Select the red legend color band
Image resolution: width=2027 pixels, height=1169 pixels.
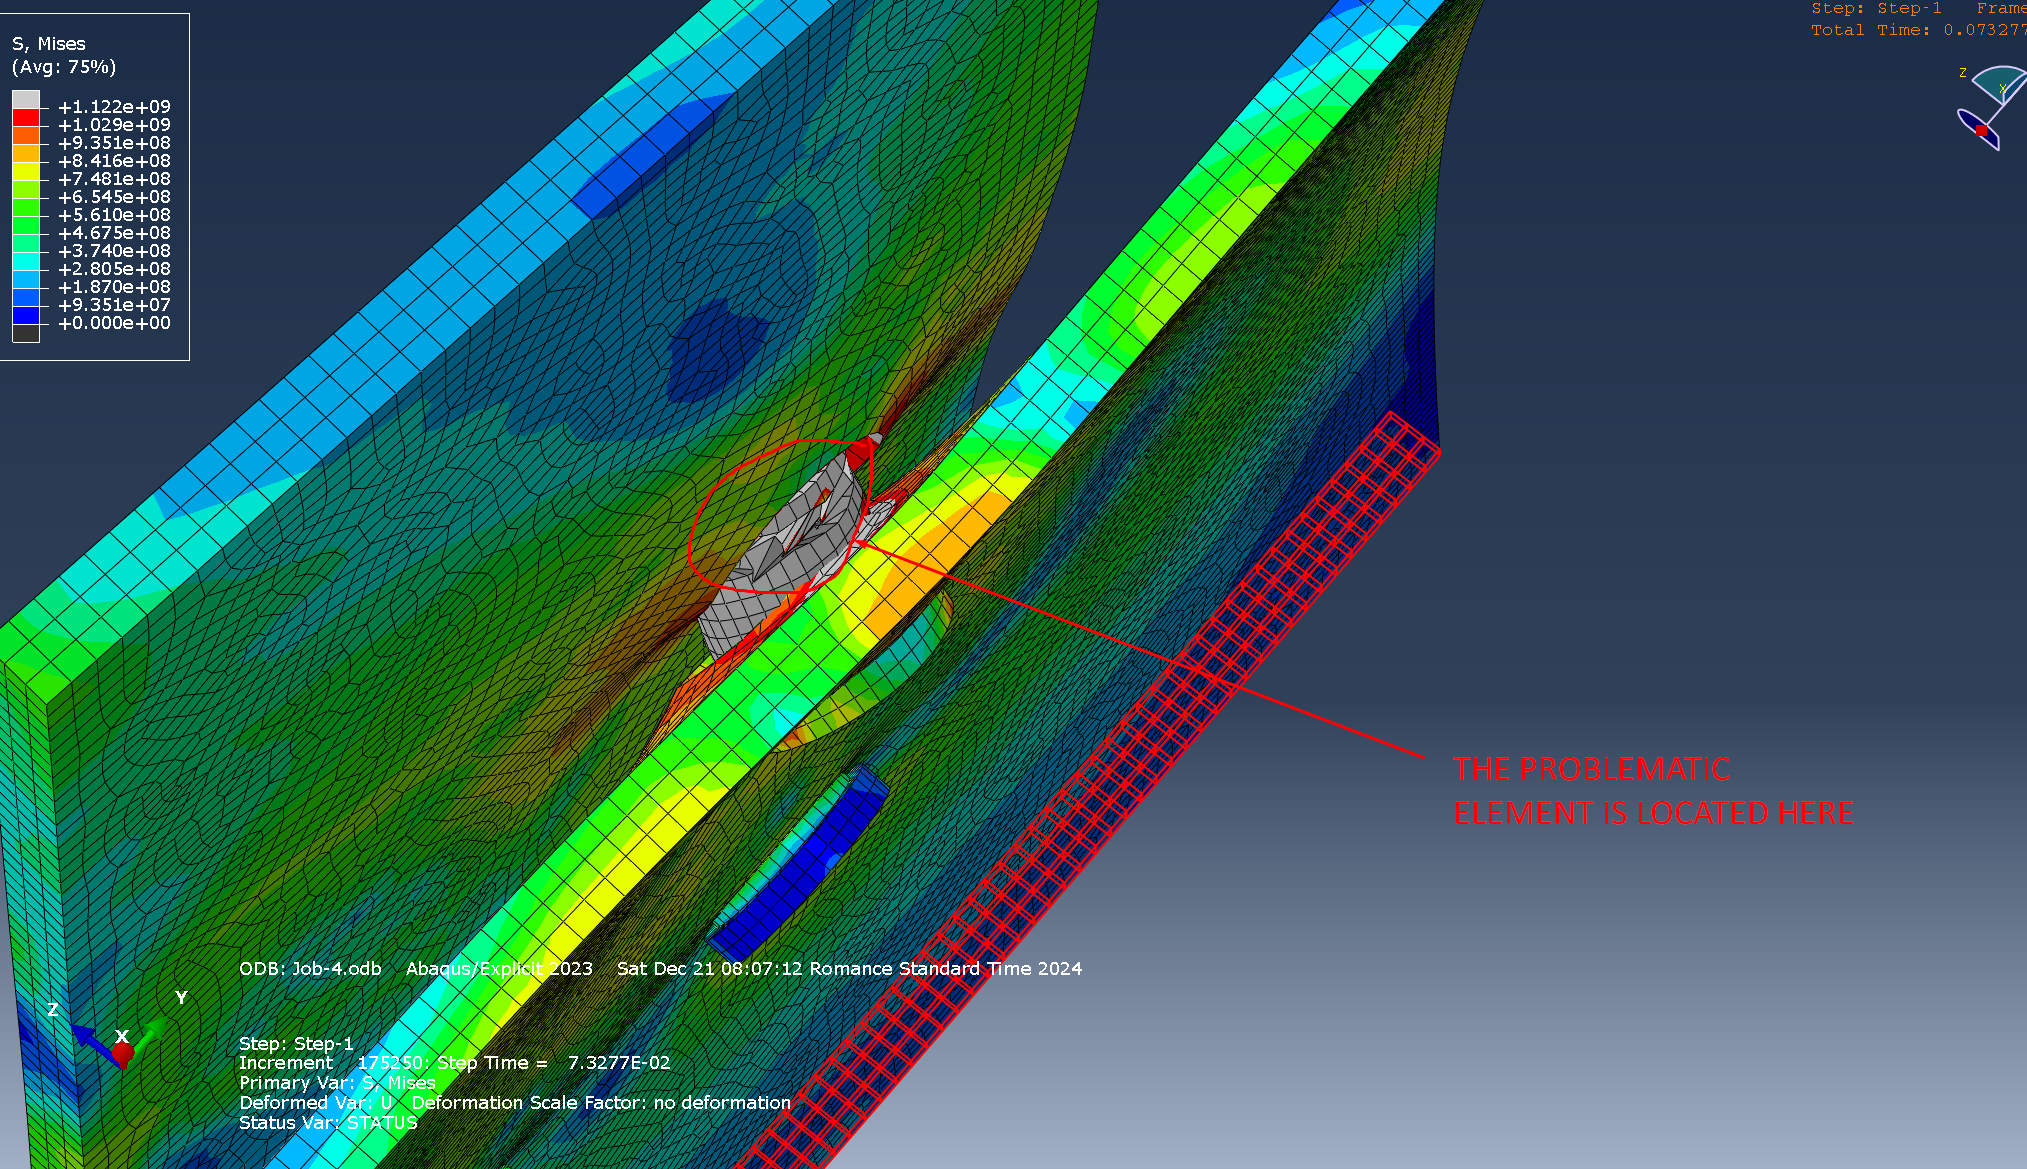click(26, 117)
